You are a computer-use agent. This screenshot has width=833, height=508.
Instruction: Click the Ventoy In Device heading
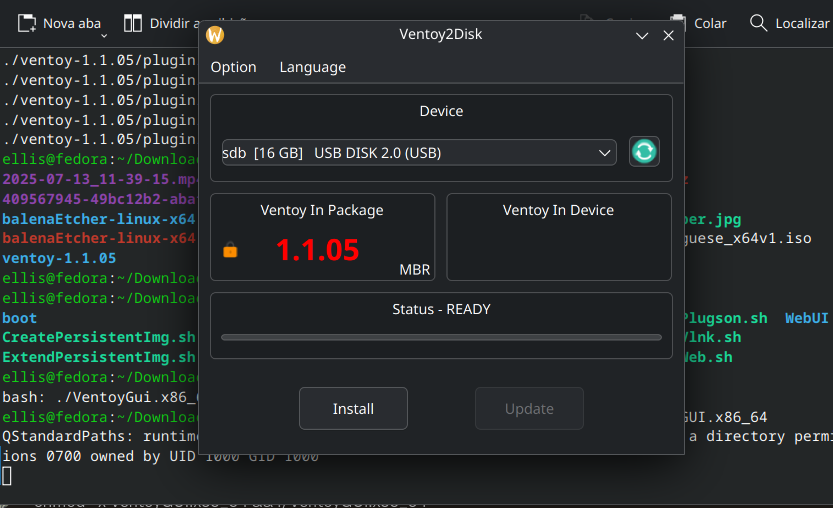[x=558, y=210]
